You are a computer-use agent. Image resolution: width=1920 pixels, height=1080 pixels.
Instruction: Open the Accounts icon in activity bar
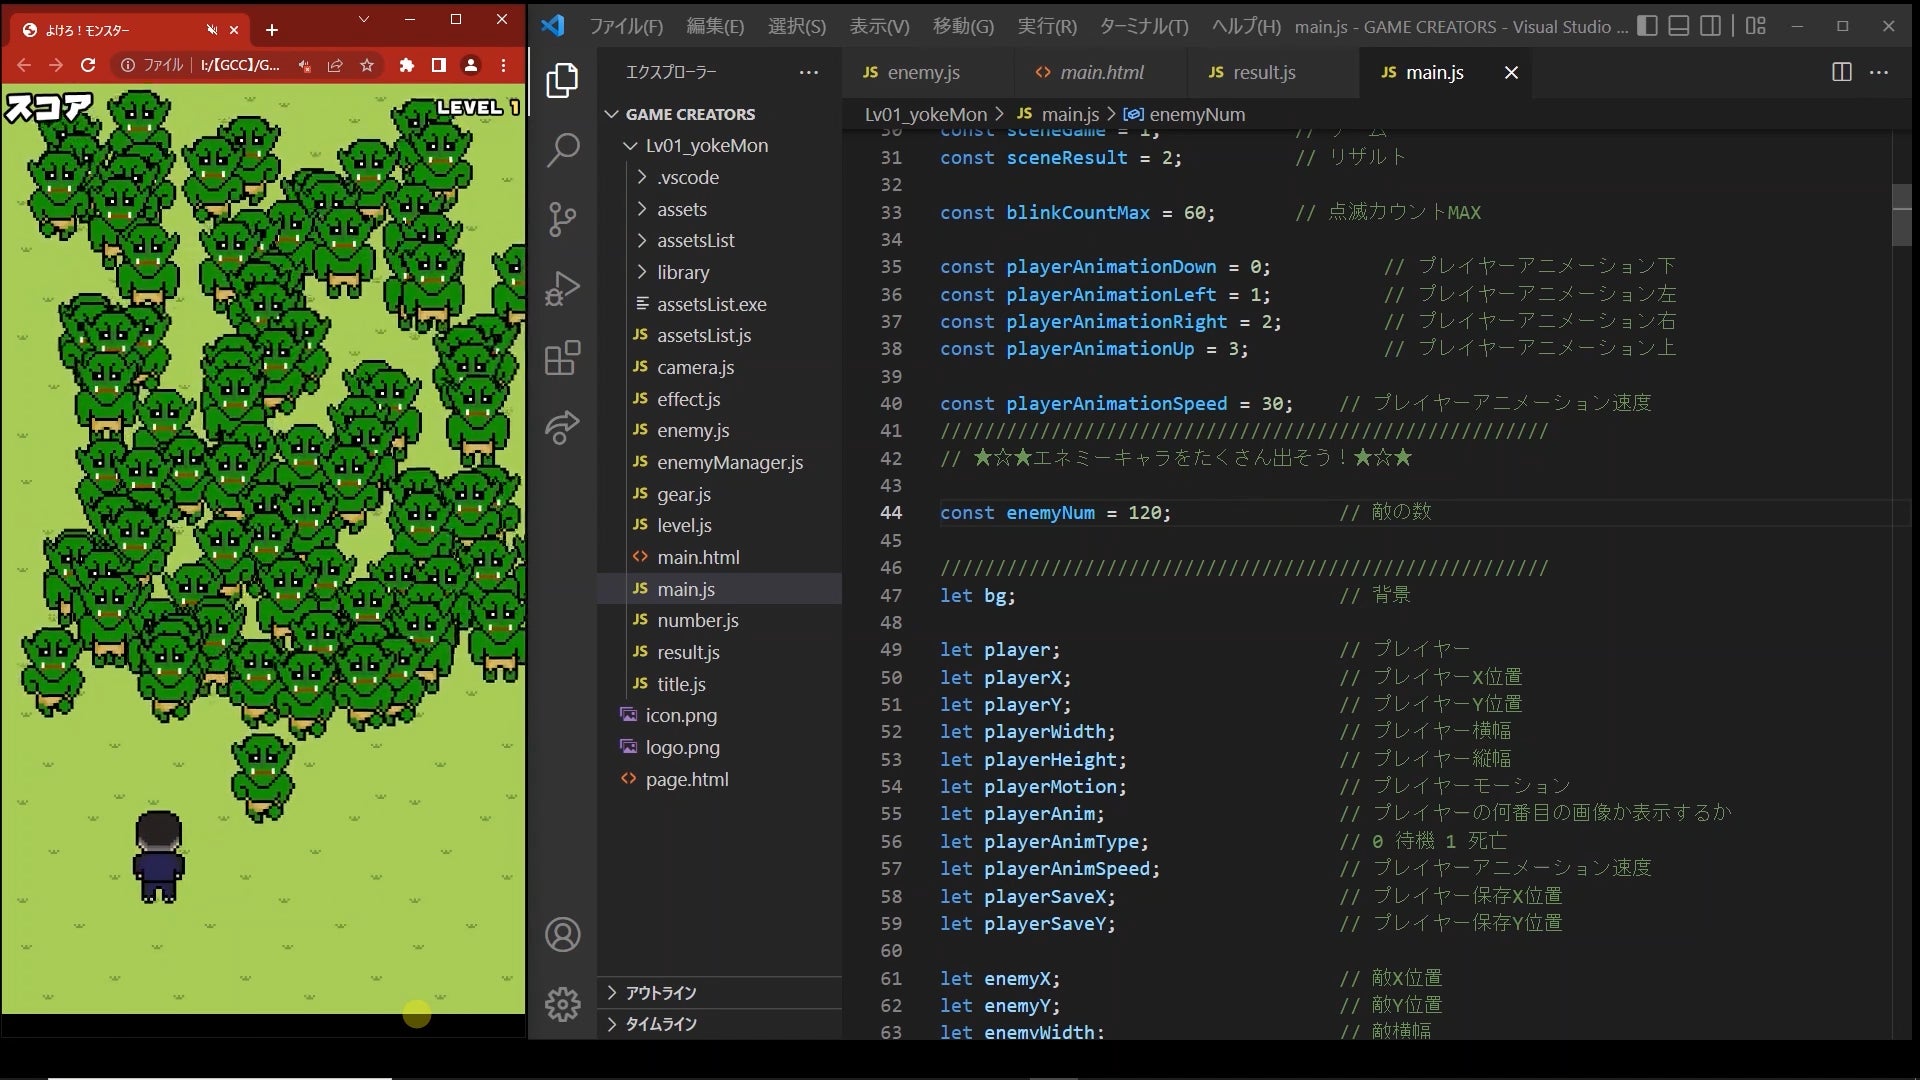click(x=563, y=935)
